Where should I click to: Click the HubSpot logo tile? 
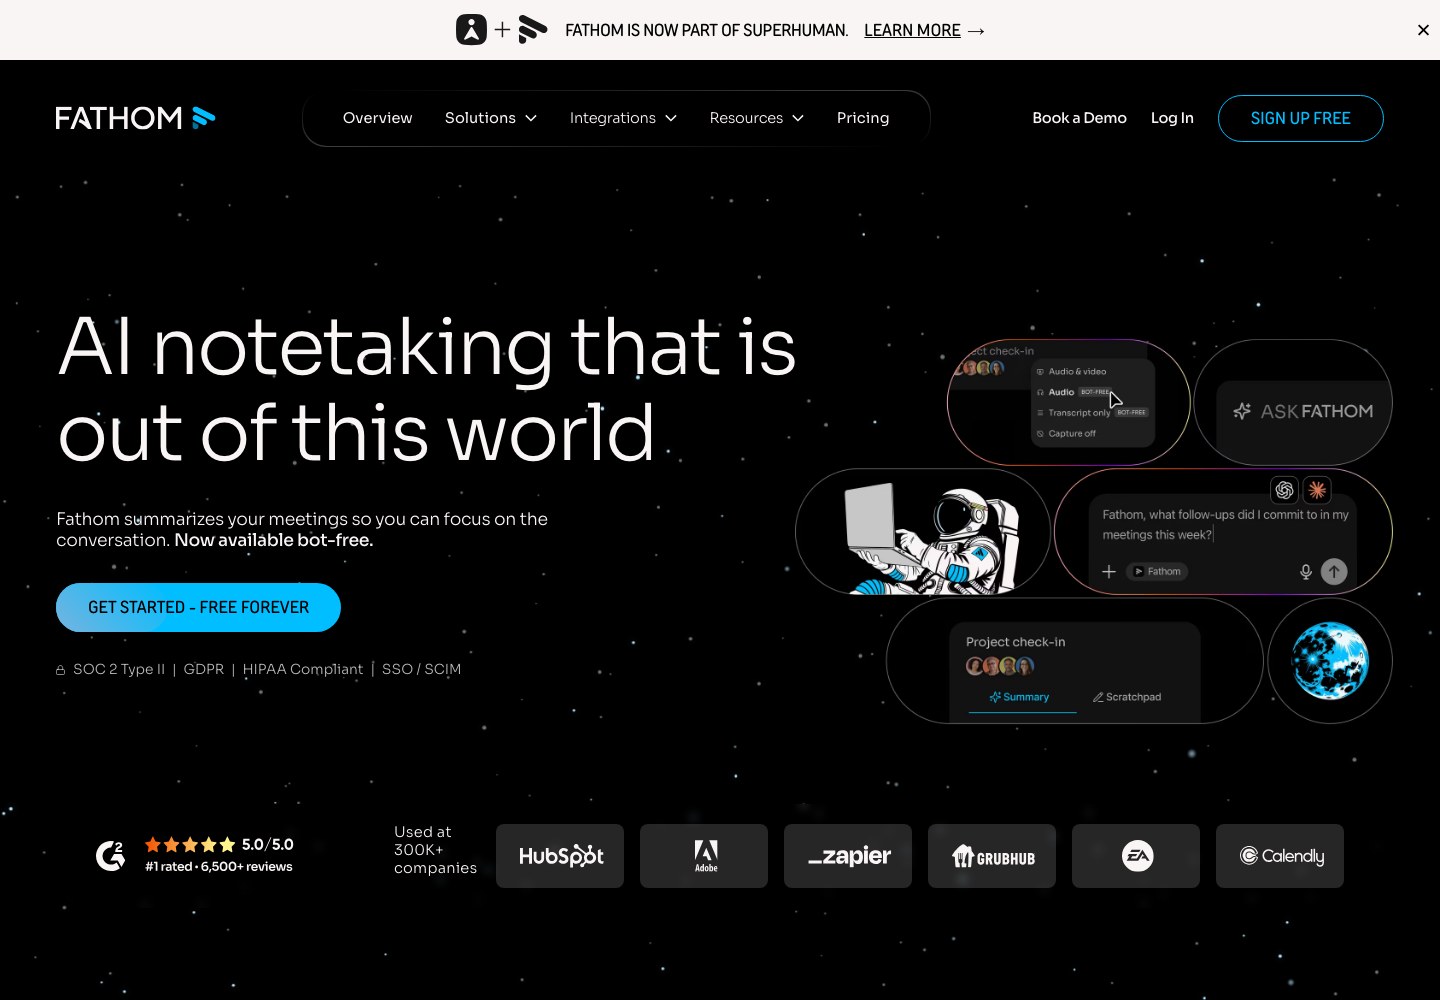560,856
